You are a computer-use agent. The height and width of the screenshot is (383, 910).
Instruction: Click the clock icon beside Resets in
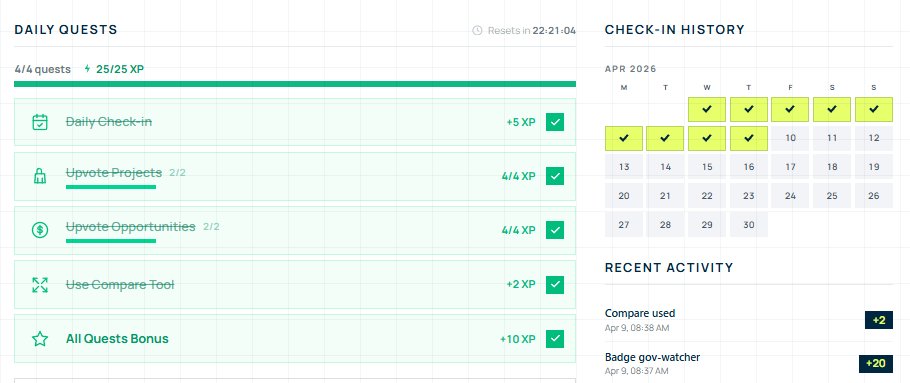tap(477, 30)
